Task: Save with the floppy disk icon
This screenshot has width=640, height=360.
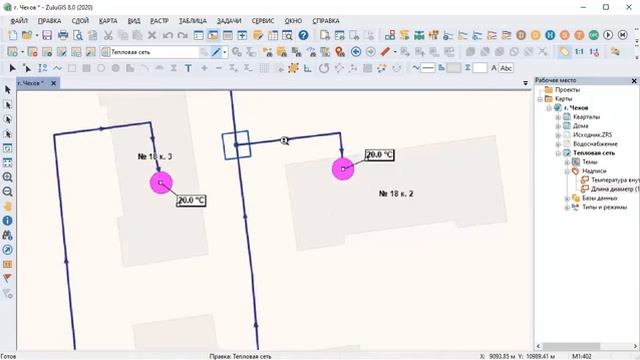Action: tap(47, 35)
